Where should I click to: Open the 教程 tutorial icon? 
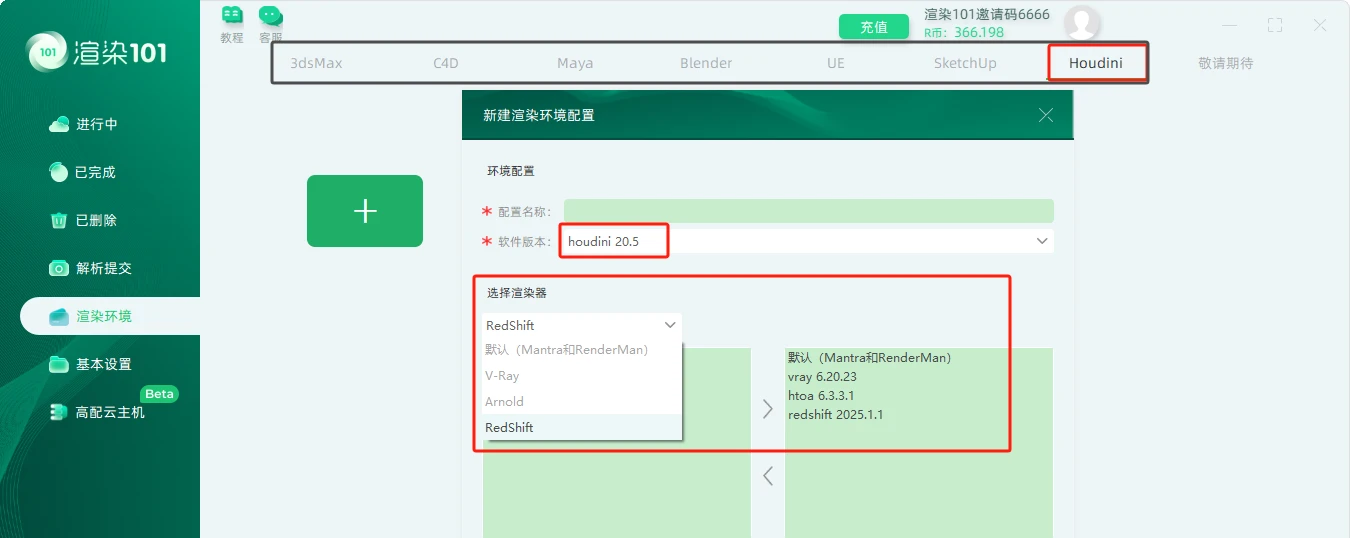click(232, 24)
